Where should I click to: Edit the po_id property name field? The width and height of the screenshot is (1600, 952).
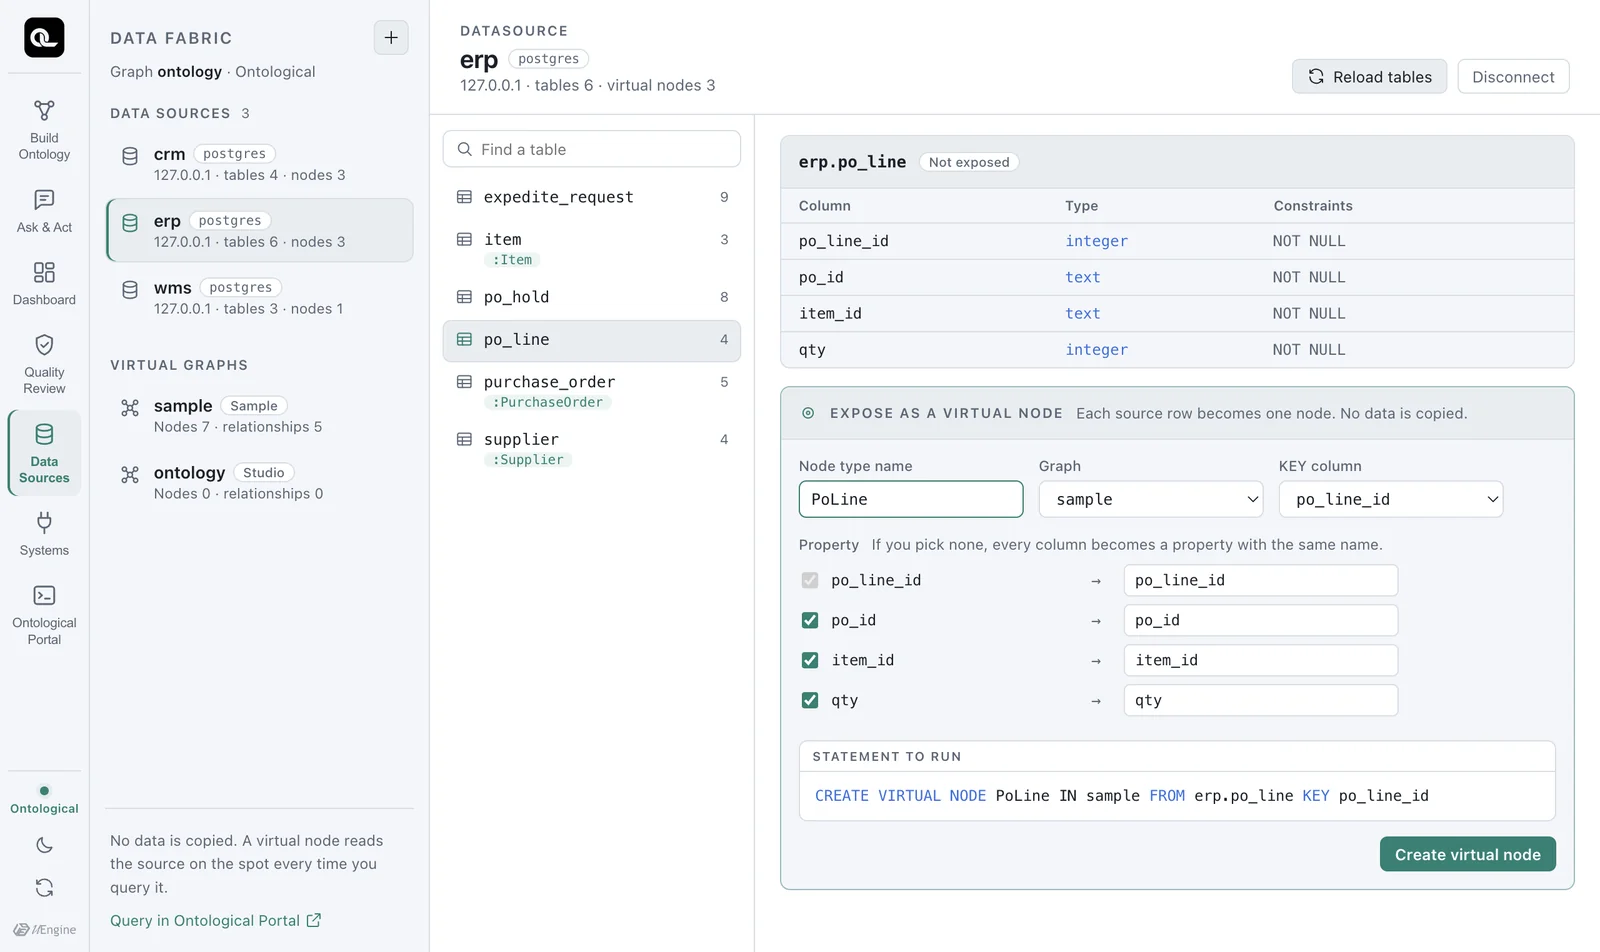[1260, 620]
